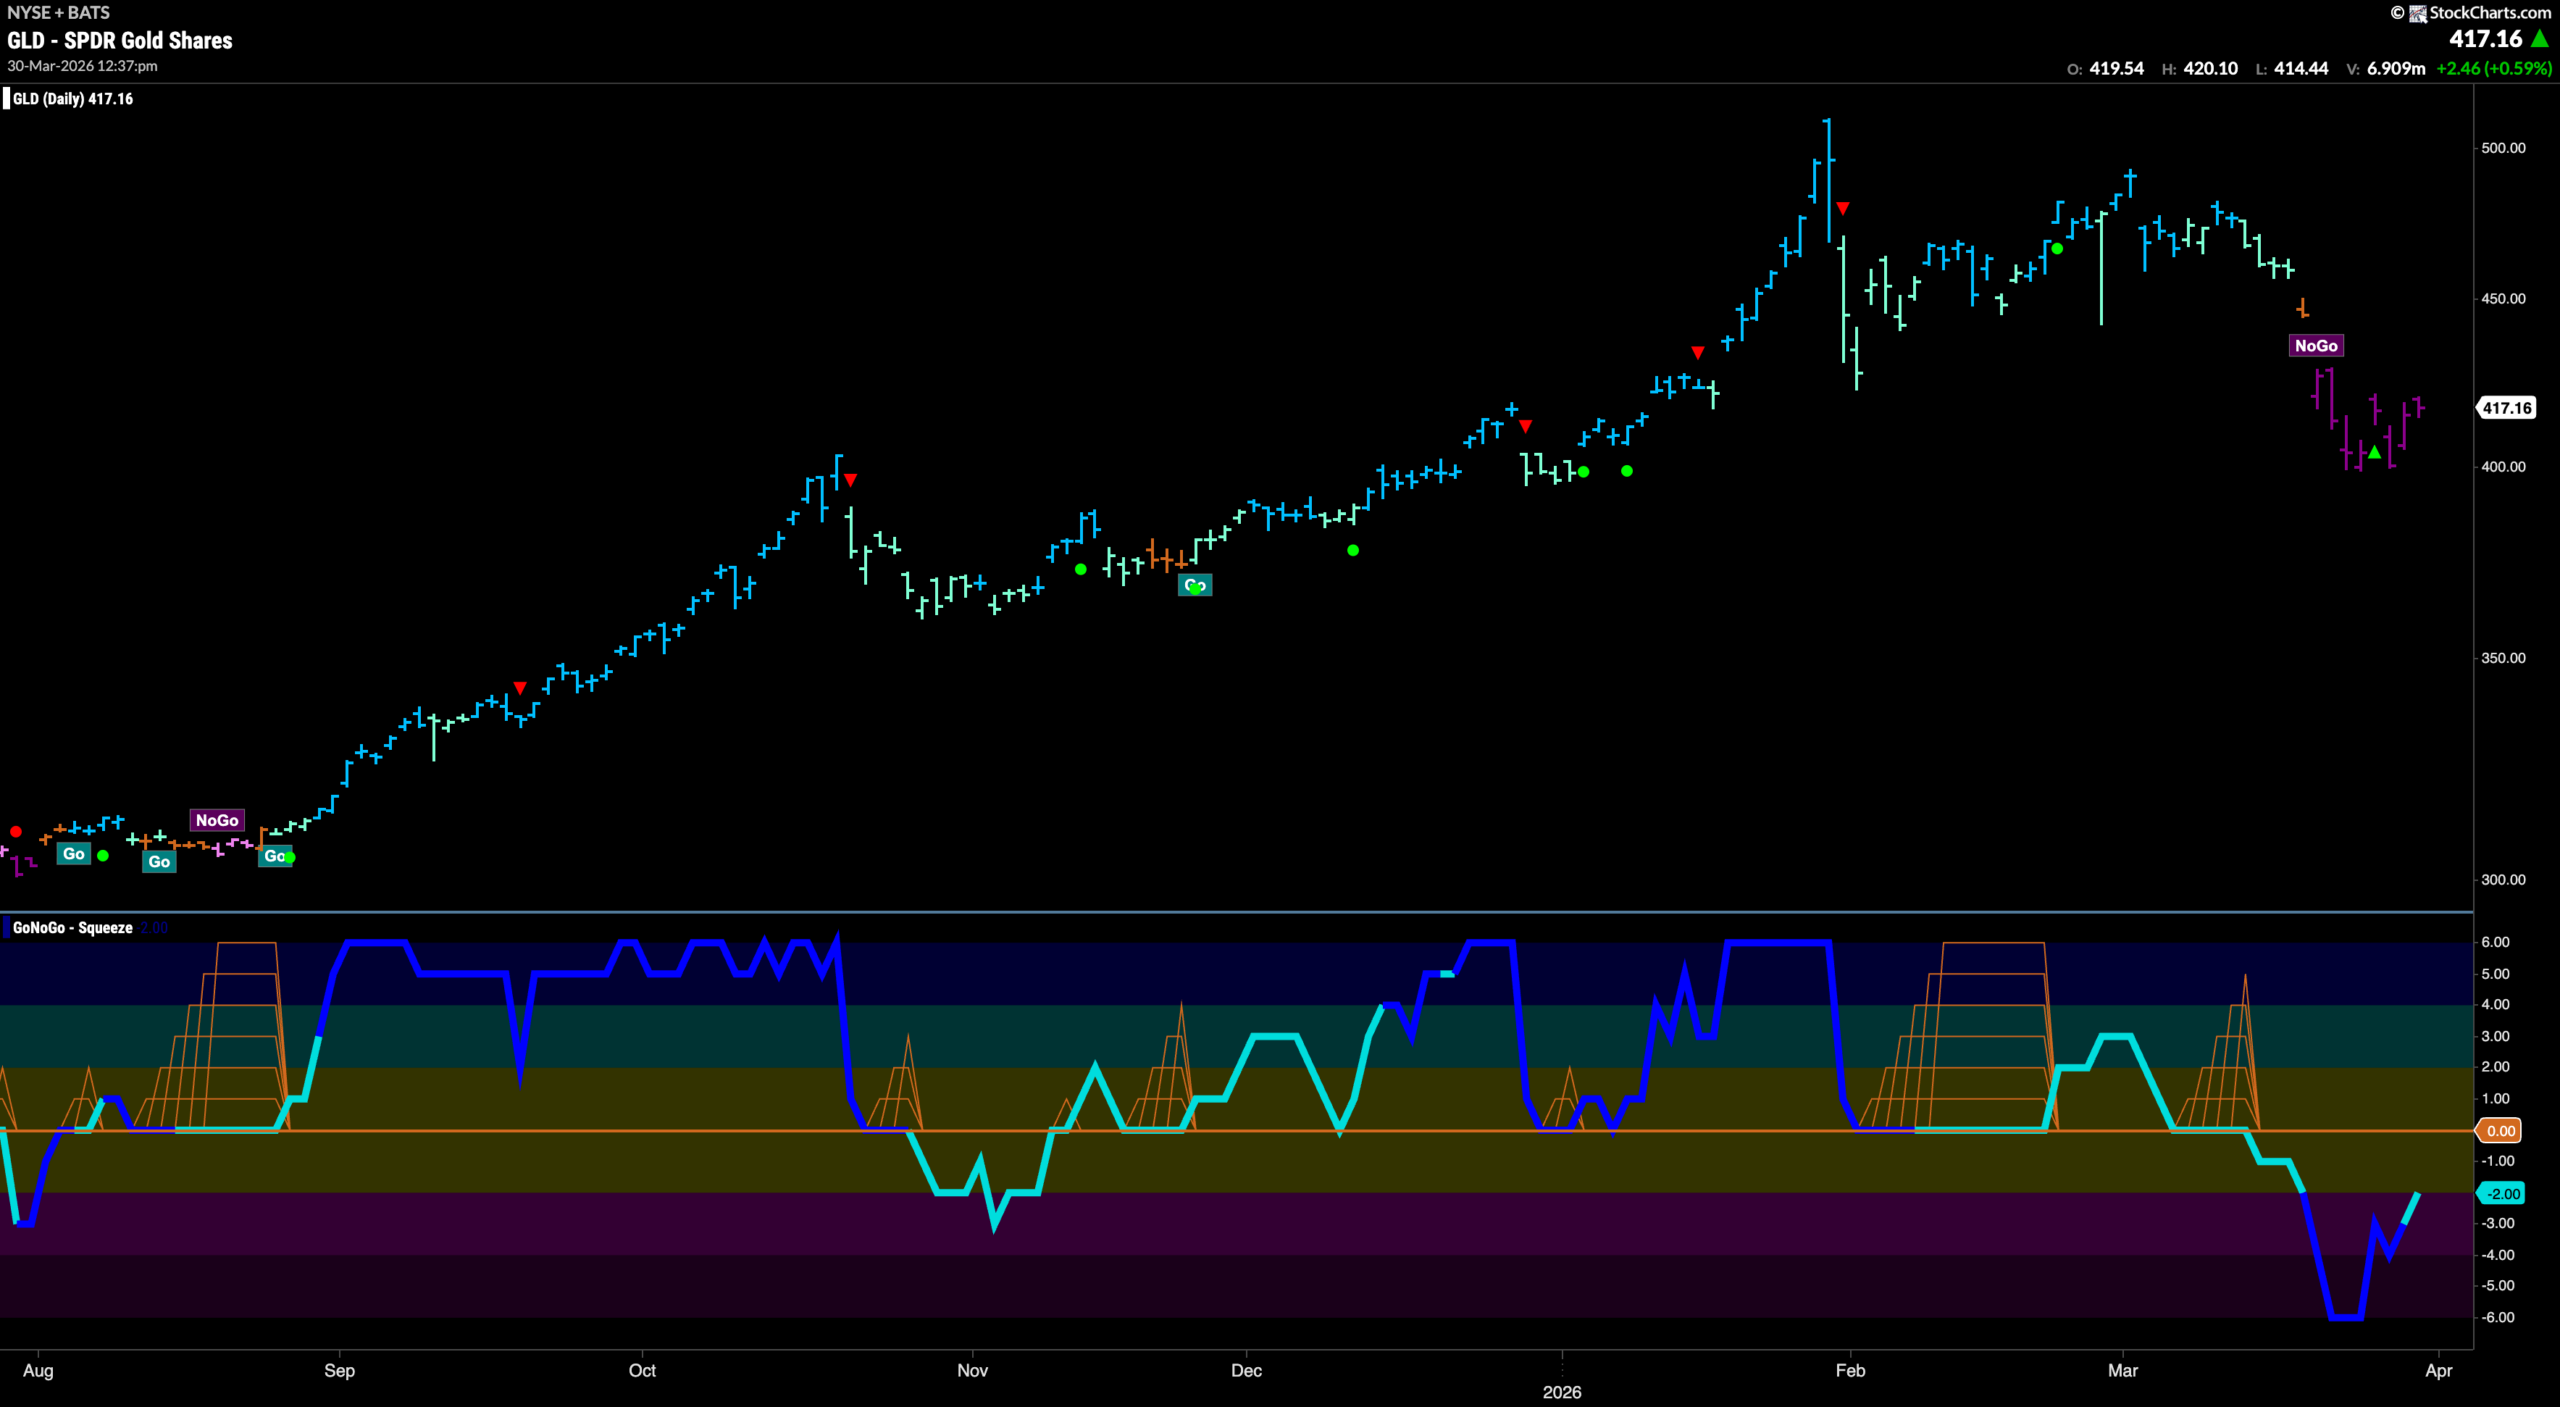Click the GoNoGo - Squeeze panel label
This screenshot has height=1407, width=2560.
click(x=72, y=927)
